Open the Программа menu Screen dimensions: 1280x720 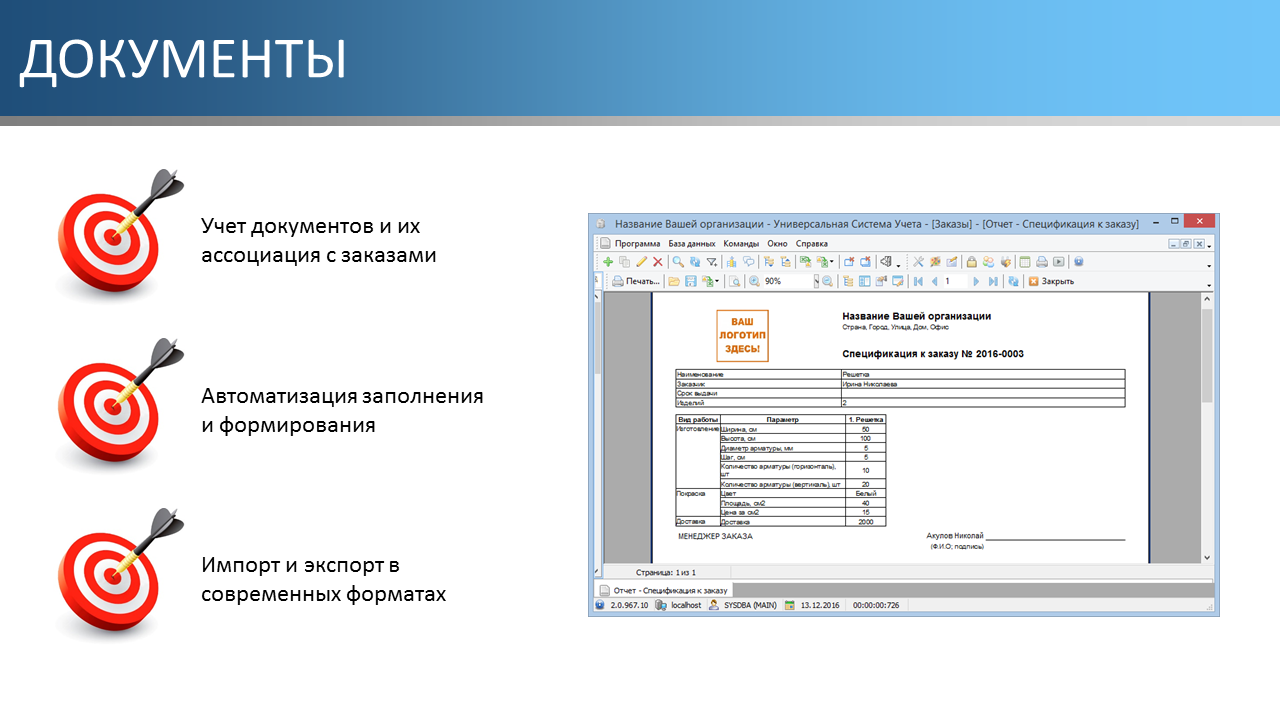pyautogui.click(x=637, y=243)
